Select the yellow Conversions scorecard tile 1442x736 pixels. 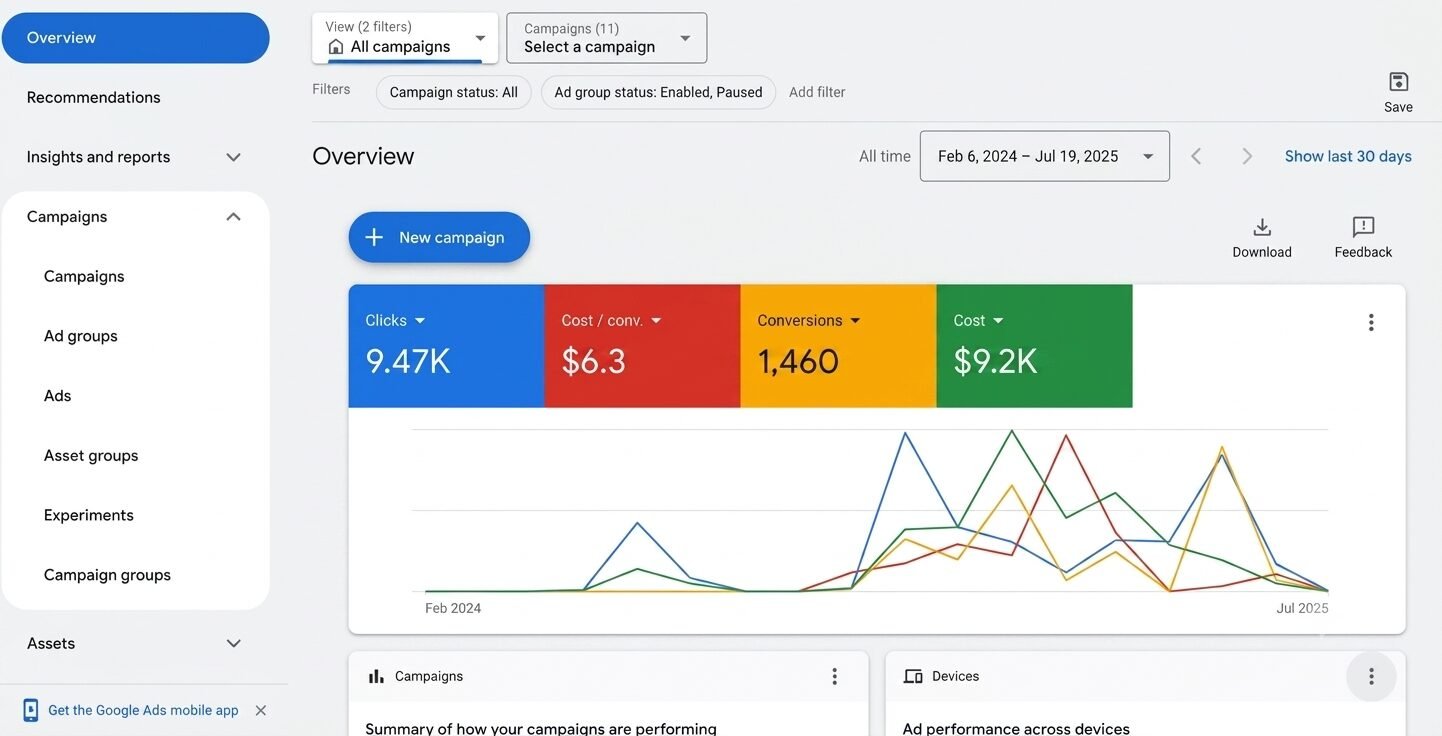838,346
